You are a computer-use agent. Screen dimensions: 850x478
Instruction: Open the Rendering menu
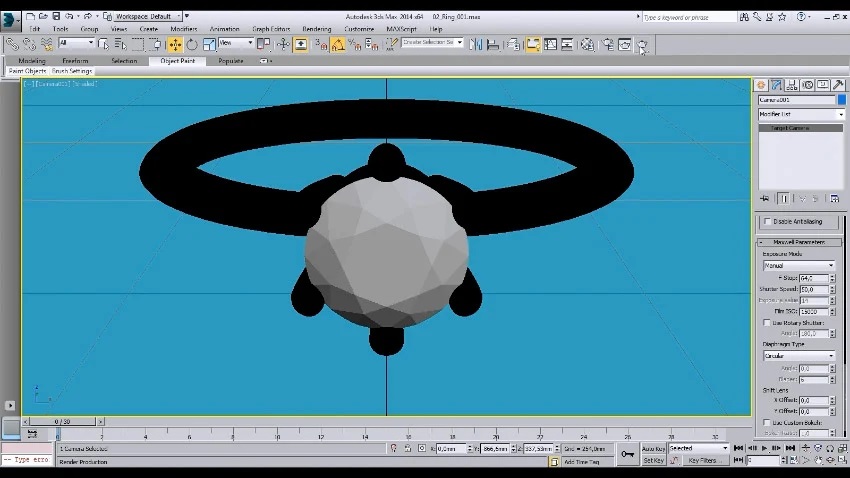pyautogui.click(x=316, y=29)
